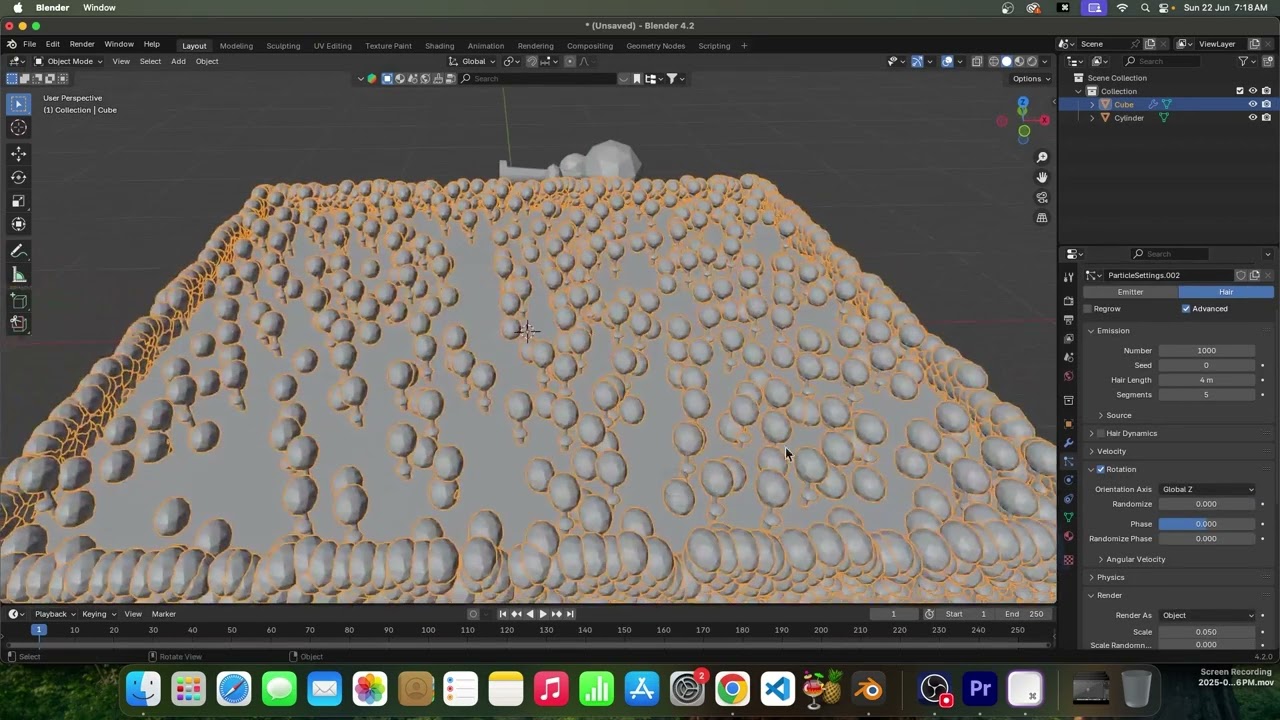Screen dimensions: 1280x720
Task: Disable the Advanced checkbox
Action: [1186, 309]
